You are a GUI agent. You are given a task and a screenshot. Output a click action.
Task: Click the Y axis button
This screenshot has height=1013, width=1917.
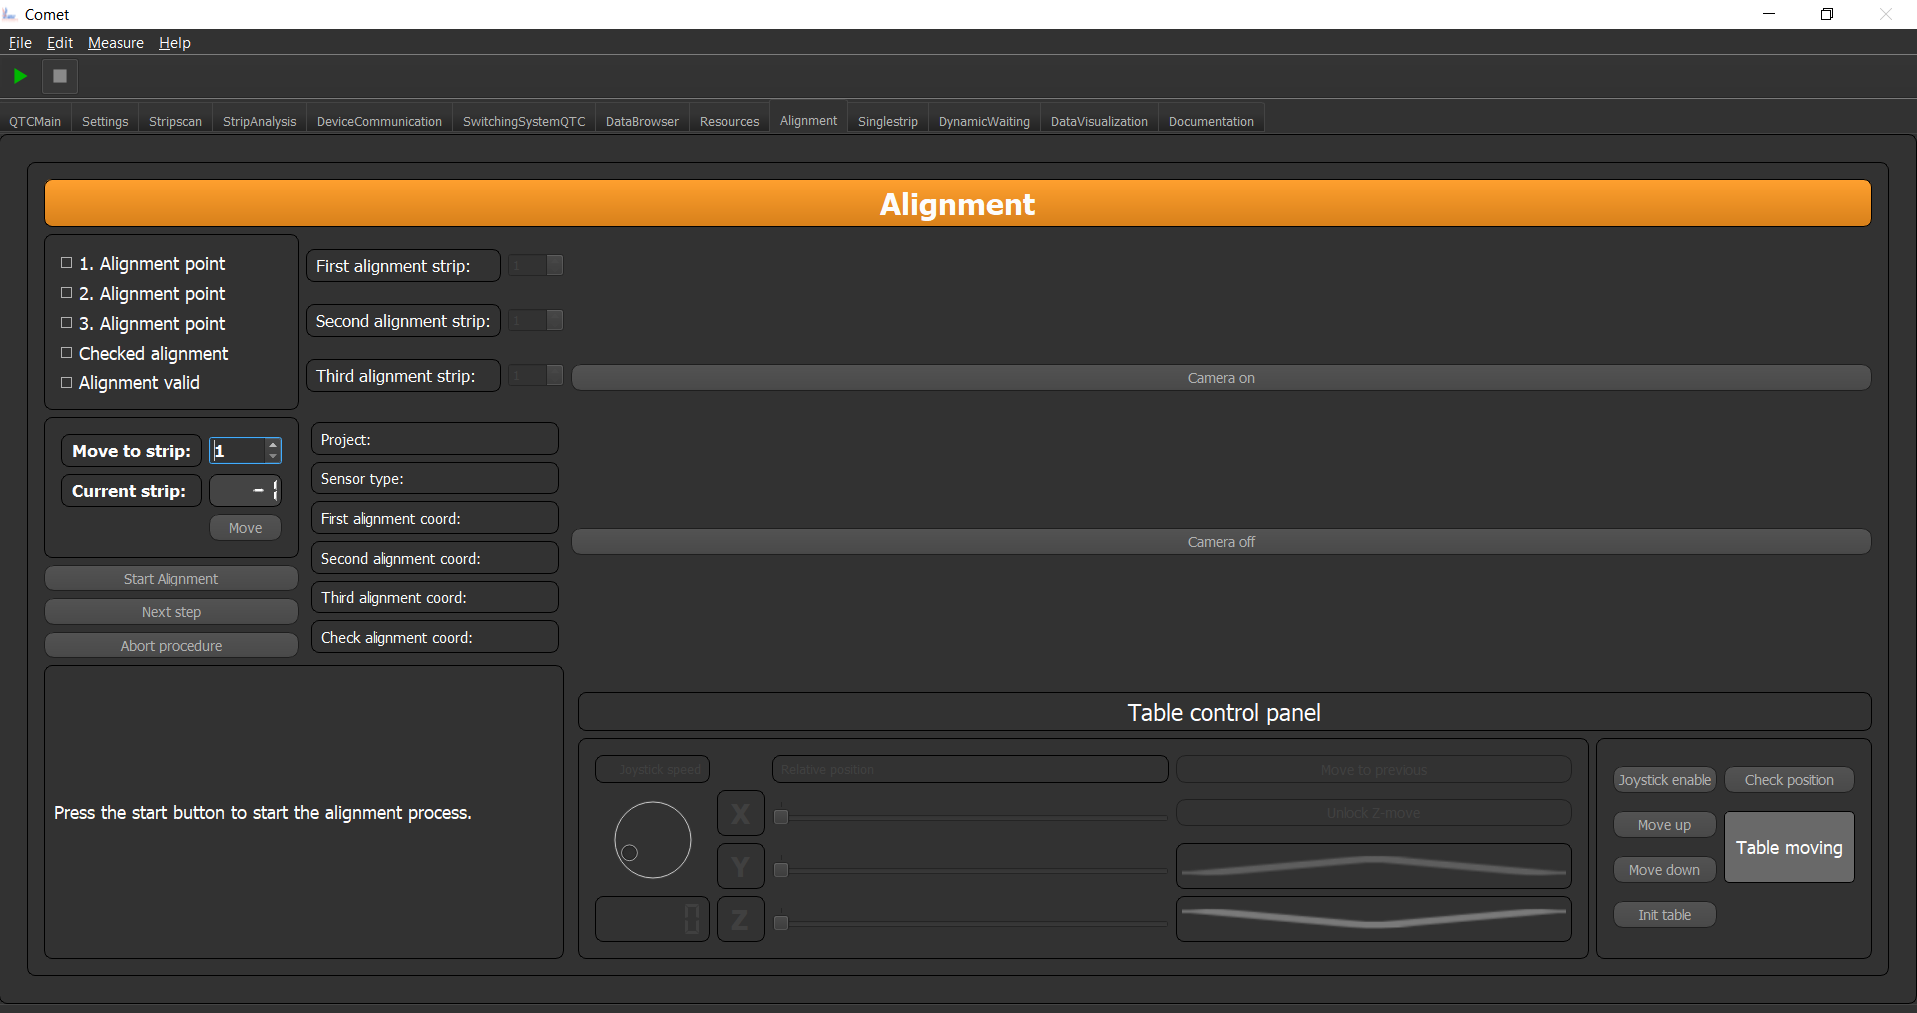coord(740,867)
